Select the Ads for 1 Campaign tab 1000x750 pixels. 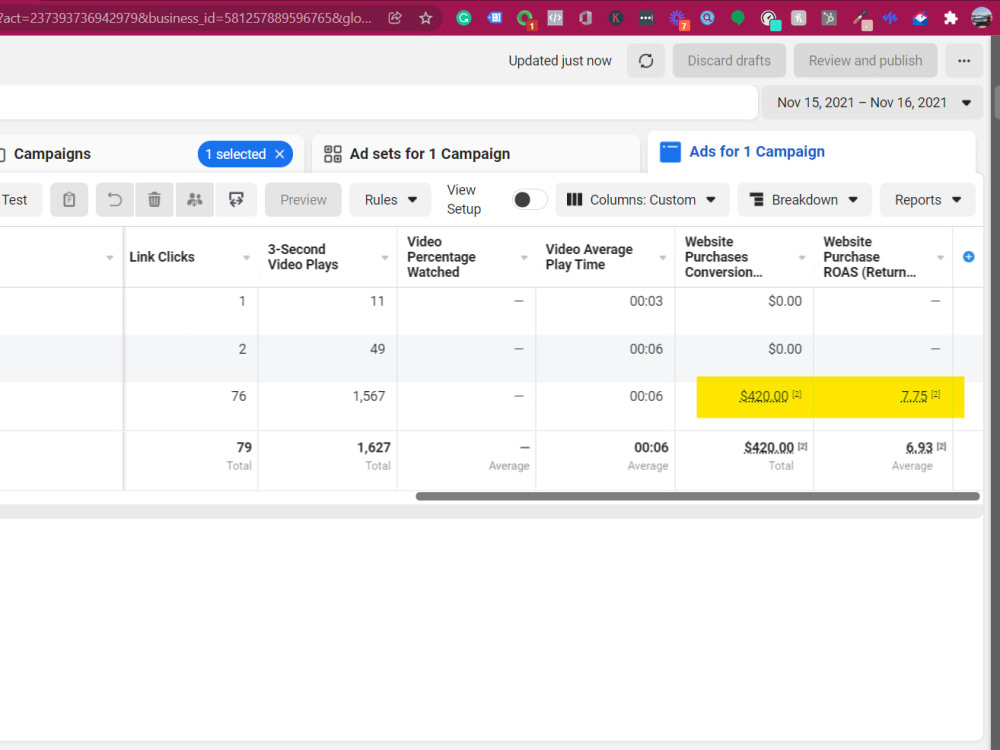coord(811,152)
